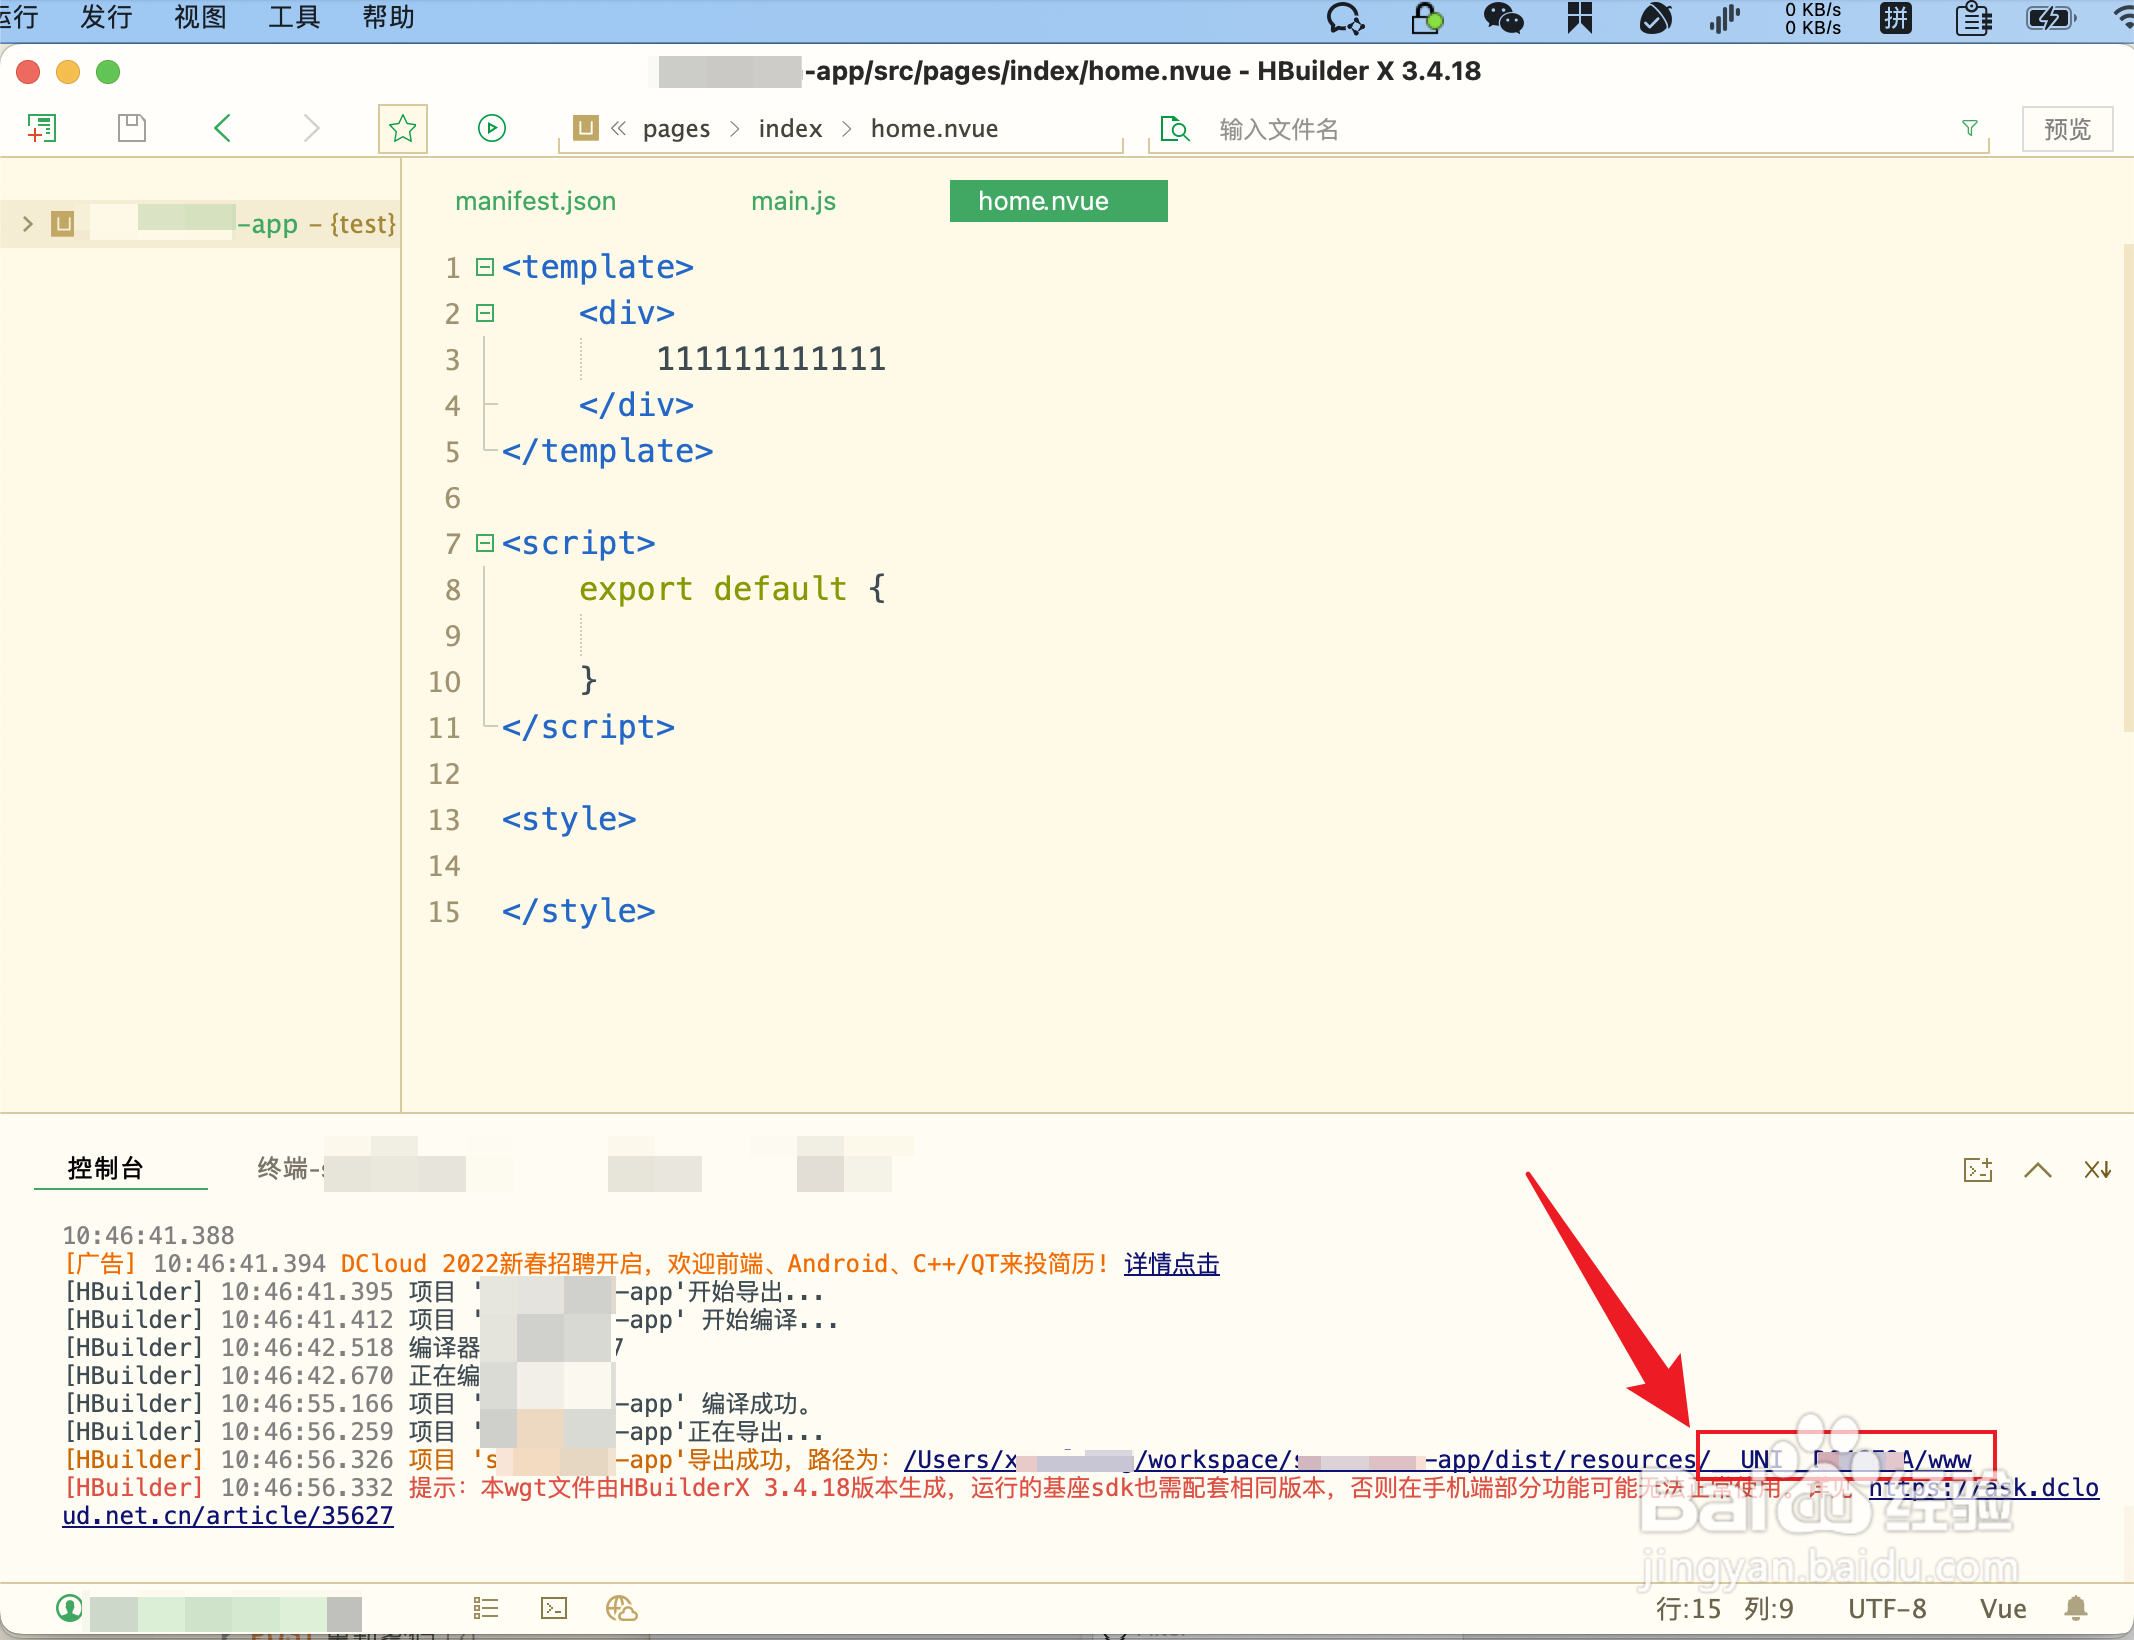Expand the -app project tree node
This screenshot has width=2134, height=1640.
point(28,224)
